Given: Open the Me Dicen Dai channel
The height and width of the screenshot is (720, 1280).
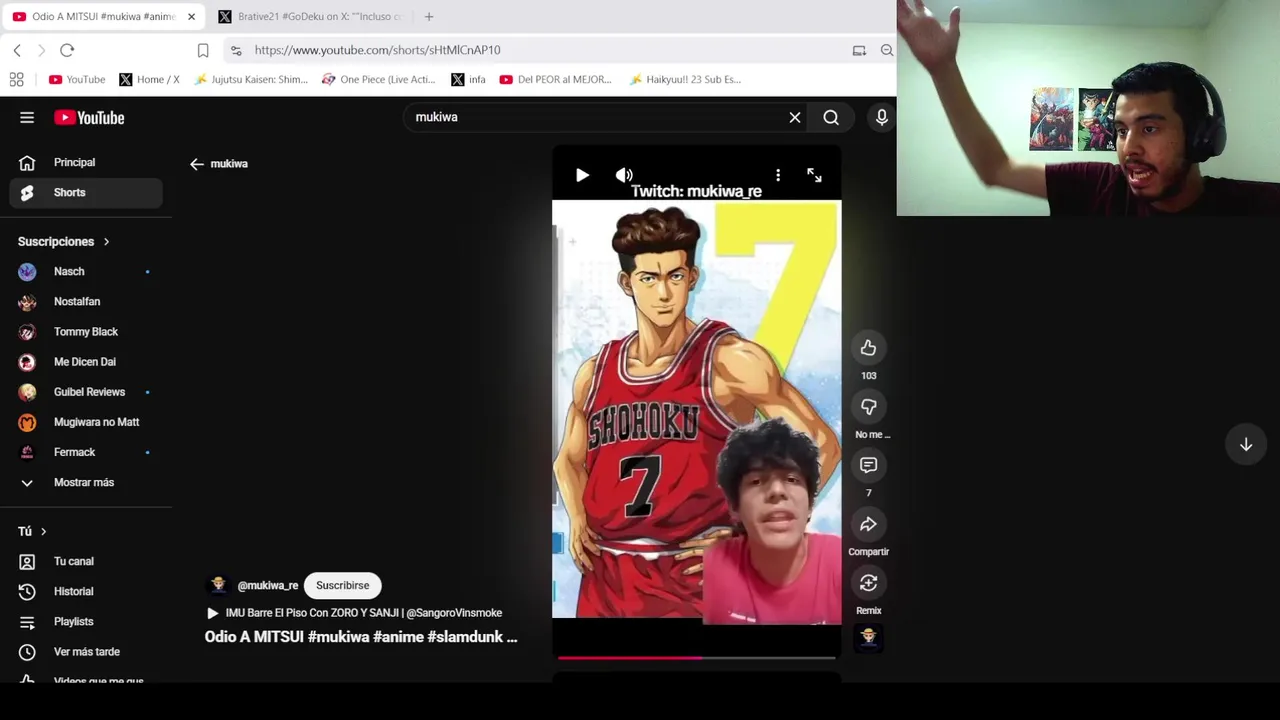Looking at the screenshot, I should [x=86, y=361].
